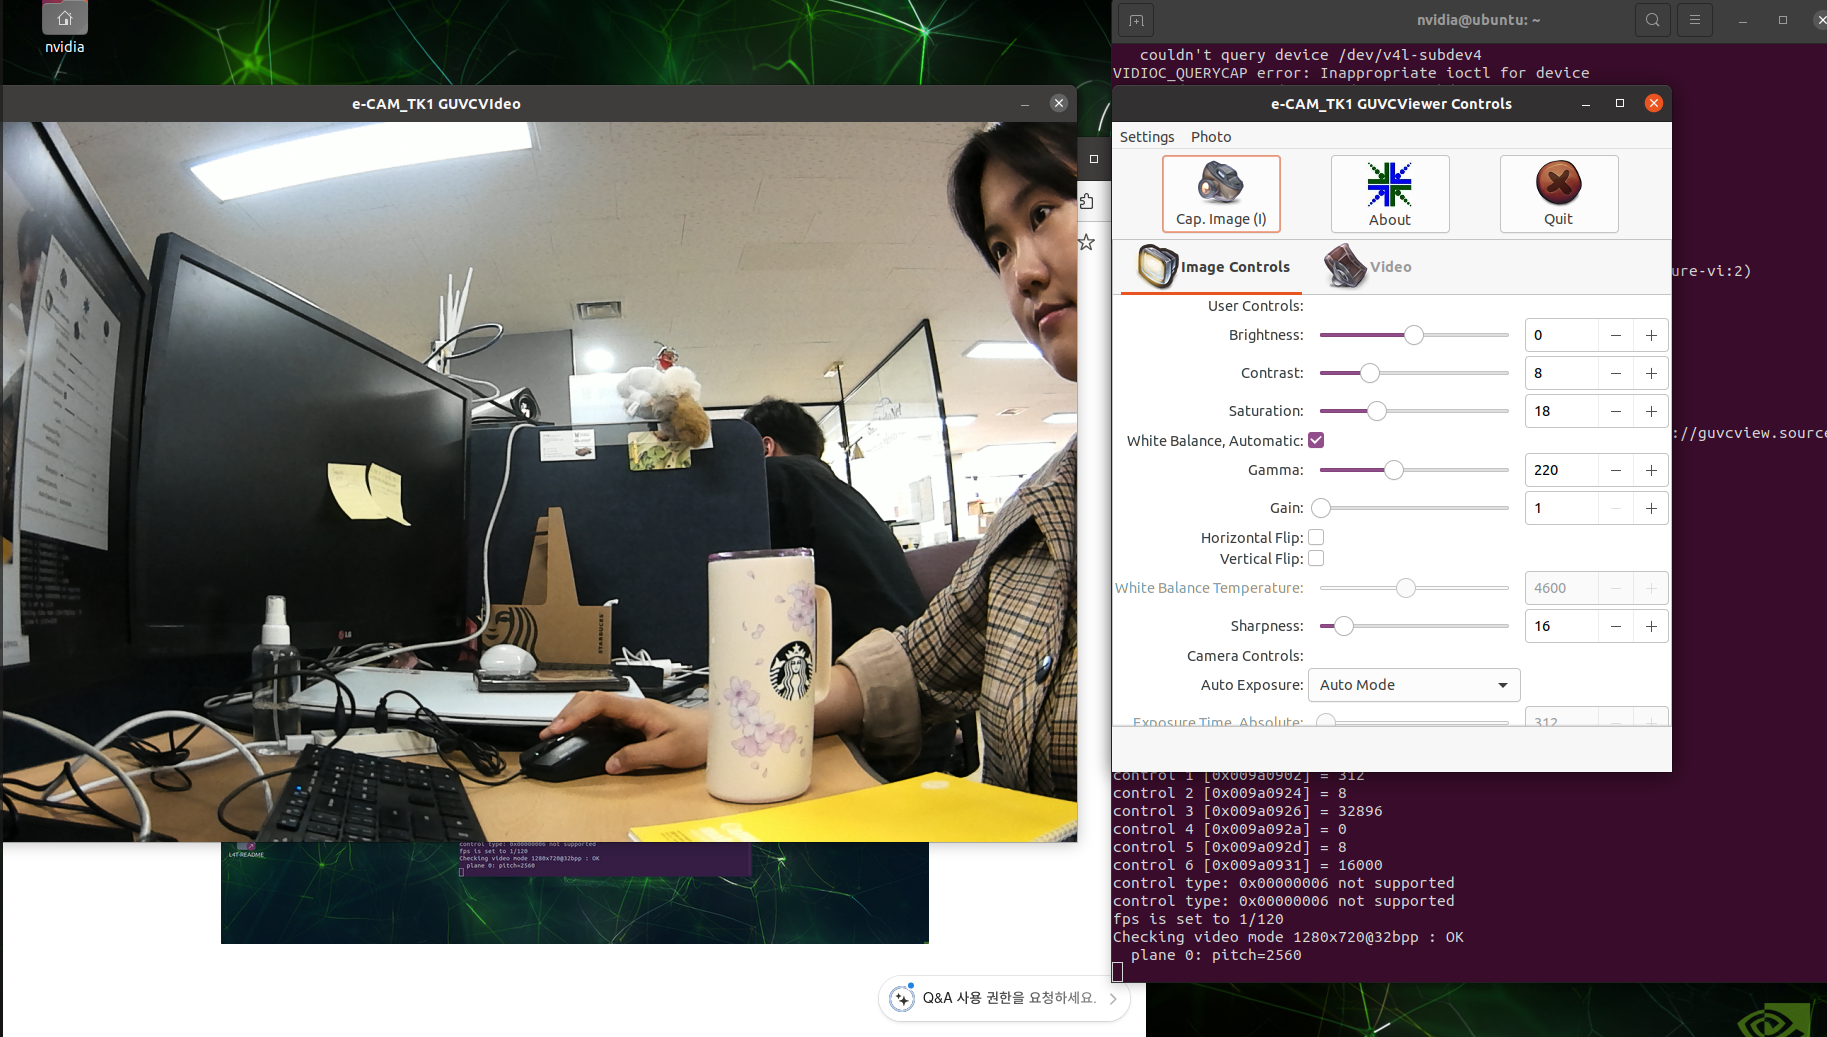Close the e-CAM_TK1 GUVCVideo window
Viewport: 1827px width, 1037px height.
point(1059,103)
